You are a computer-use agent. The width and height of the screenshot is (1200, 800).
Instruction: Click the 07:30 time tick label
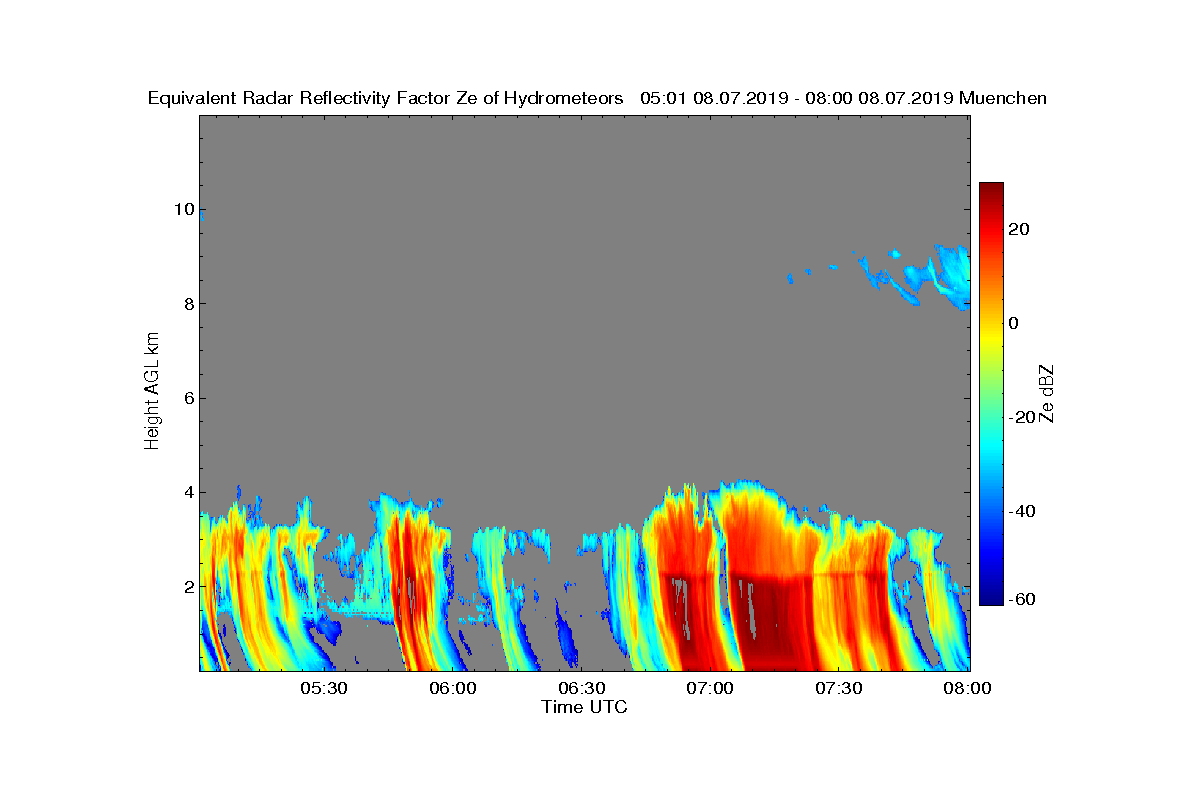(840, 689)
